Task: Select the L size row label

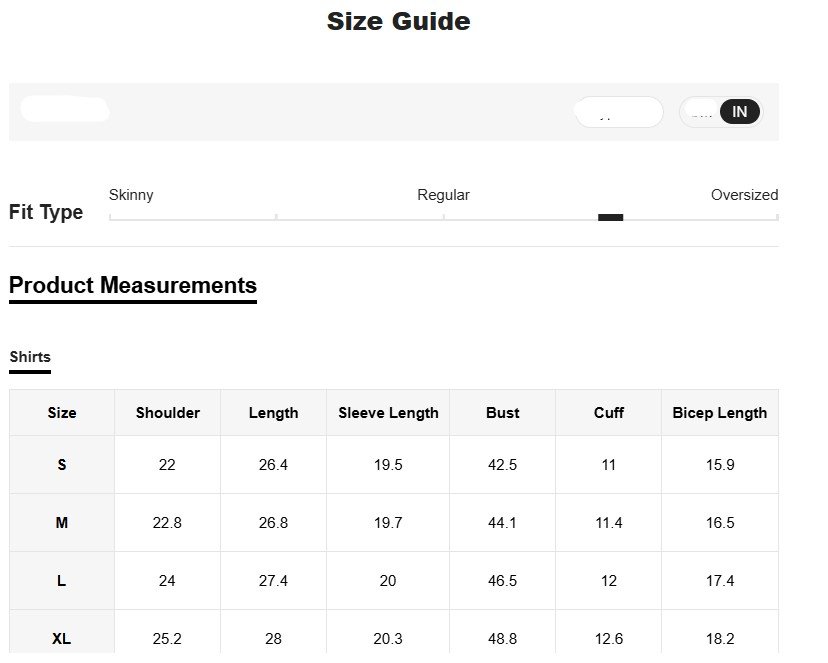Action: (62, 581)
